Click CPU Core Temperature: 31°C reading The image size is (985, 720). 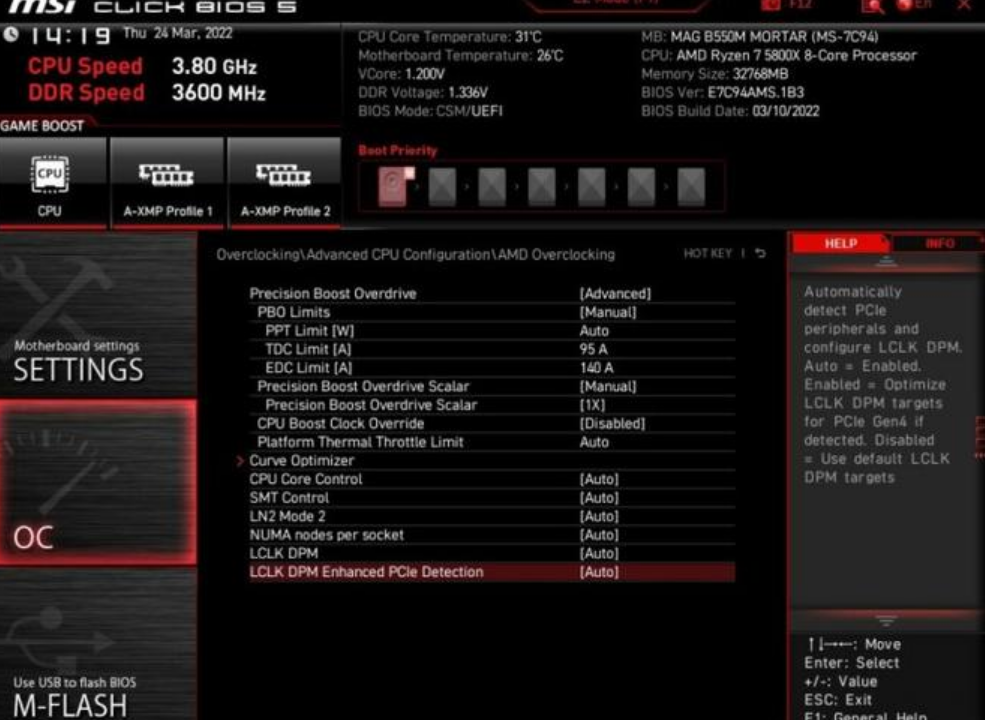(450, 37)
